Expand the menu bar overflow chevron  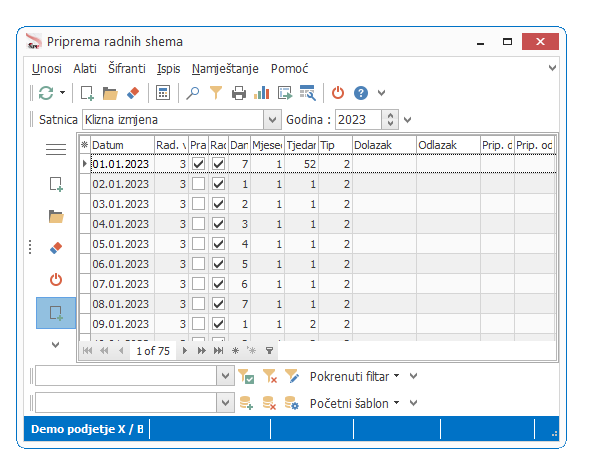pyautogui.click(x=552, y=68)
